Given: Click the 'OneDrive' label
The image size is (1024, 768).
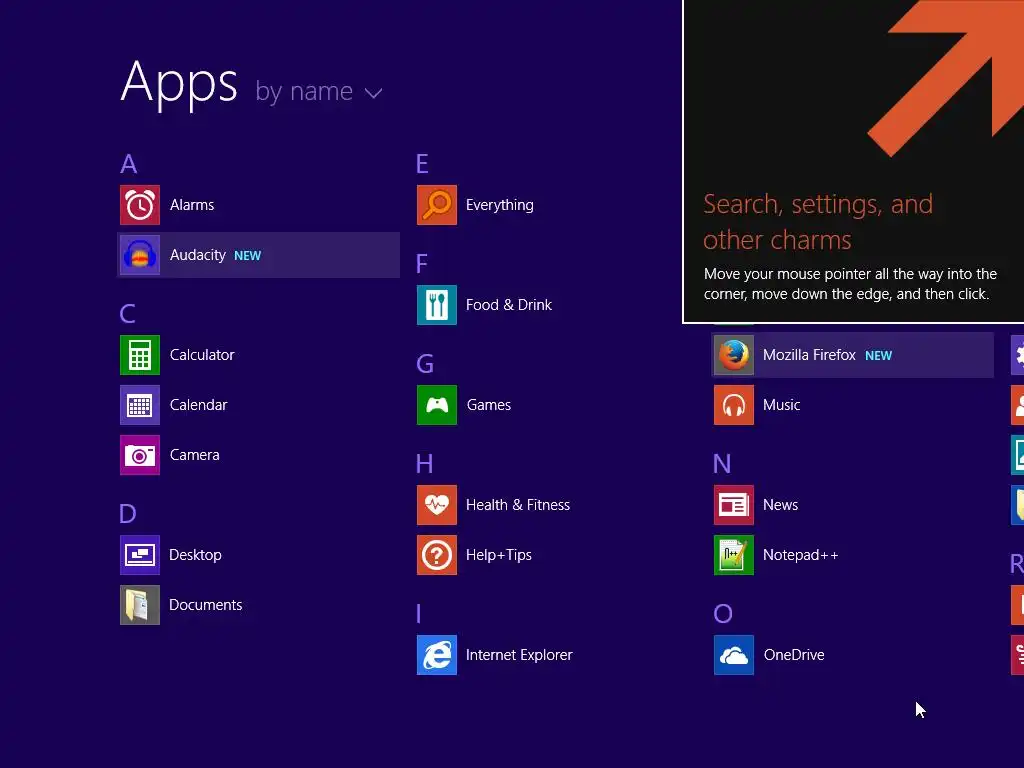Looking at the screenshot, I should [794, 655].
